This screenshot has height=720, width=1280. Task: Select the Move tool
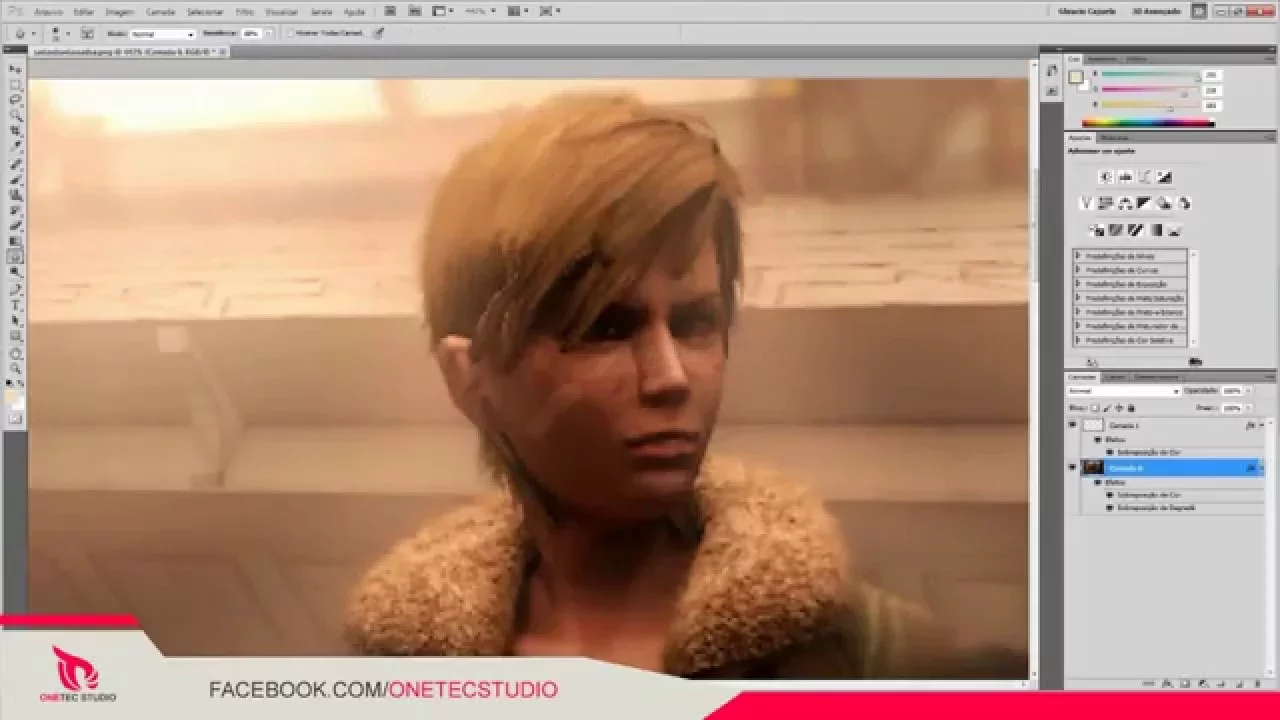[x=16, y=70]
